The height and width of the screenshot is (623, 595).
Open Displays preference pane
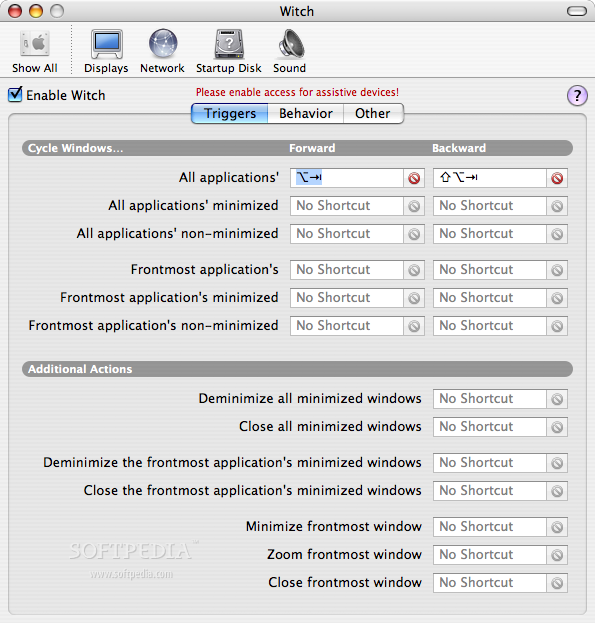pos(106,51)
